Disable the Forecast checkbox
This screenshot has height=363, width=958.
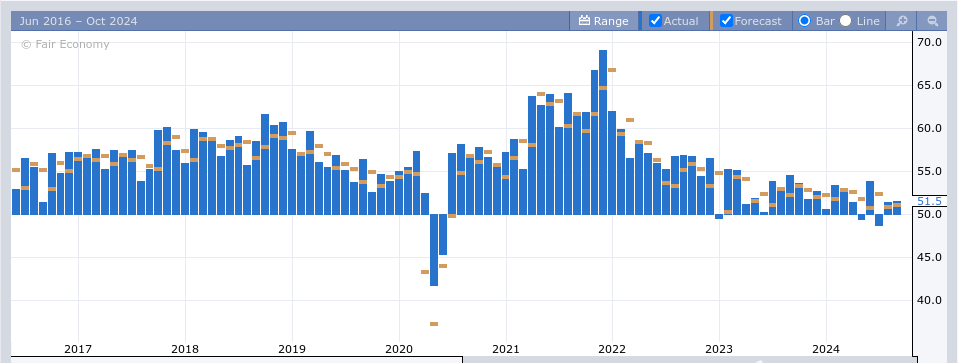(x=726, y=21)
